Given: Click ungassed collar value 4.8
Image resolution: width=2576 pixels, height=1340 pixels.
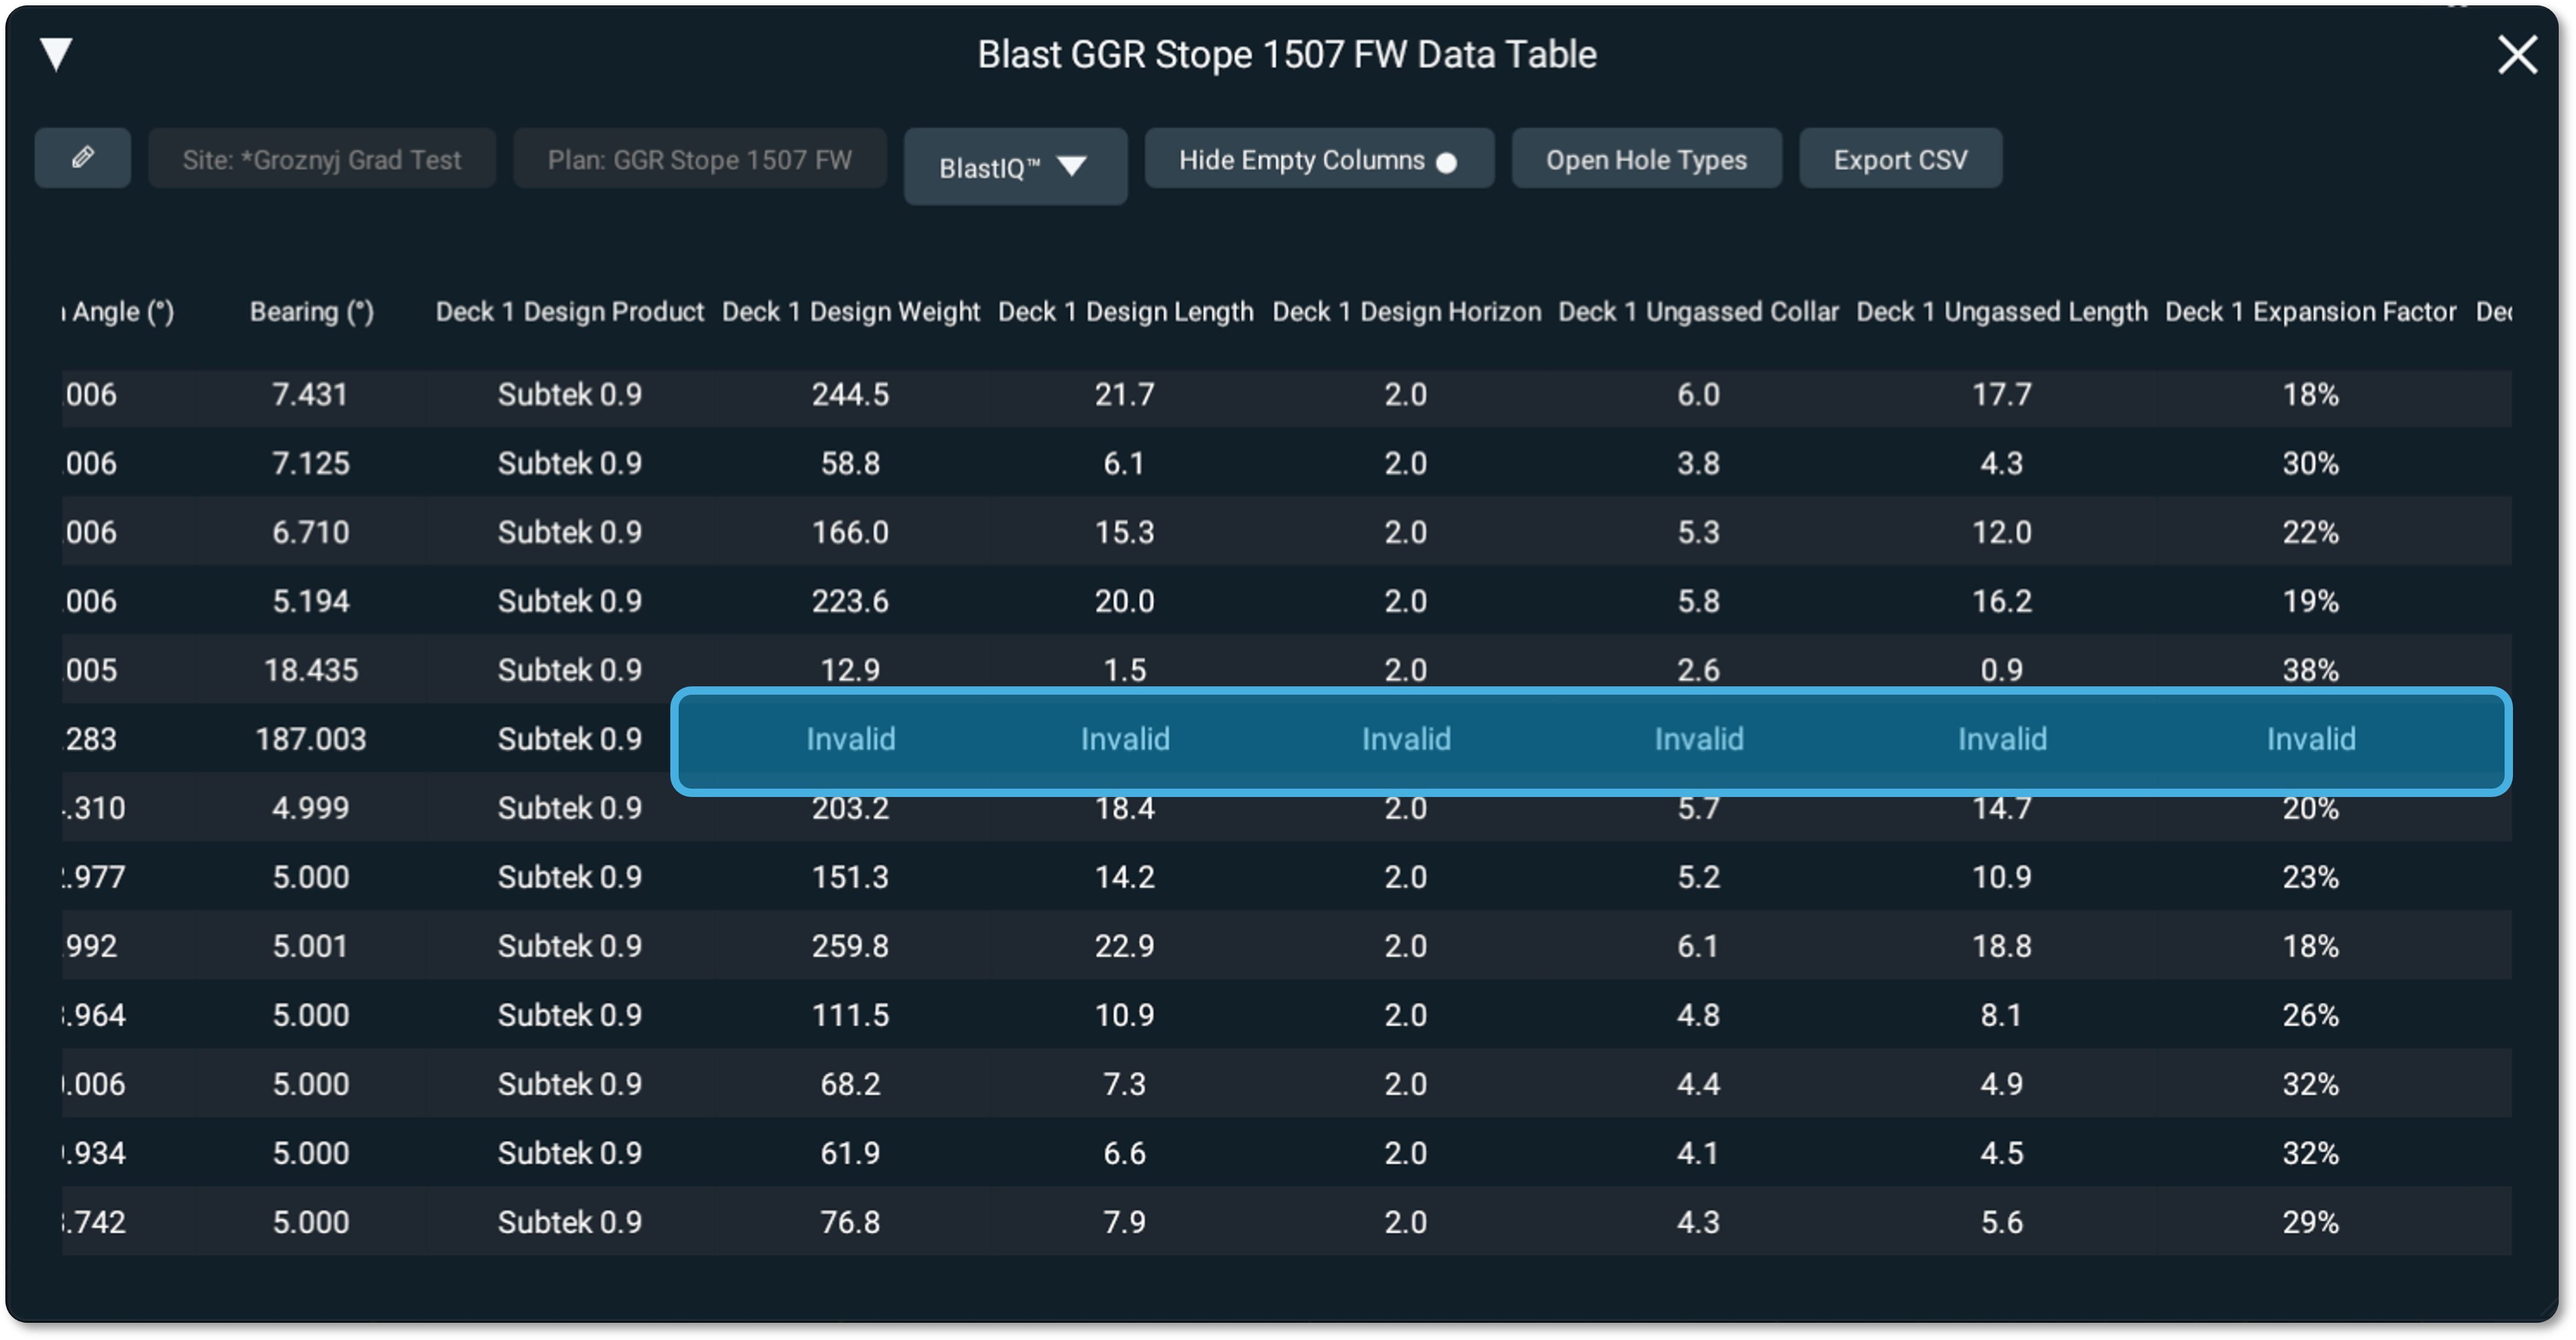Looking at the screenshot, I should 1699,1015.
